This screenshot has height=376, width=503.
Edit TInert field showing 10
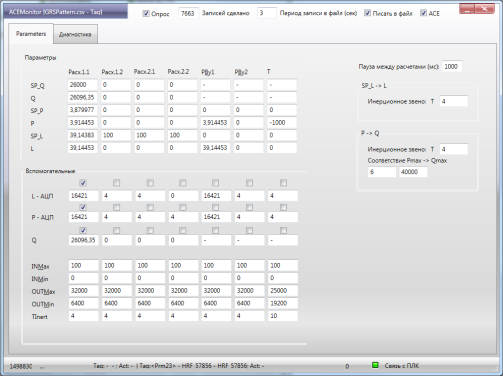(x=283, y=316)
